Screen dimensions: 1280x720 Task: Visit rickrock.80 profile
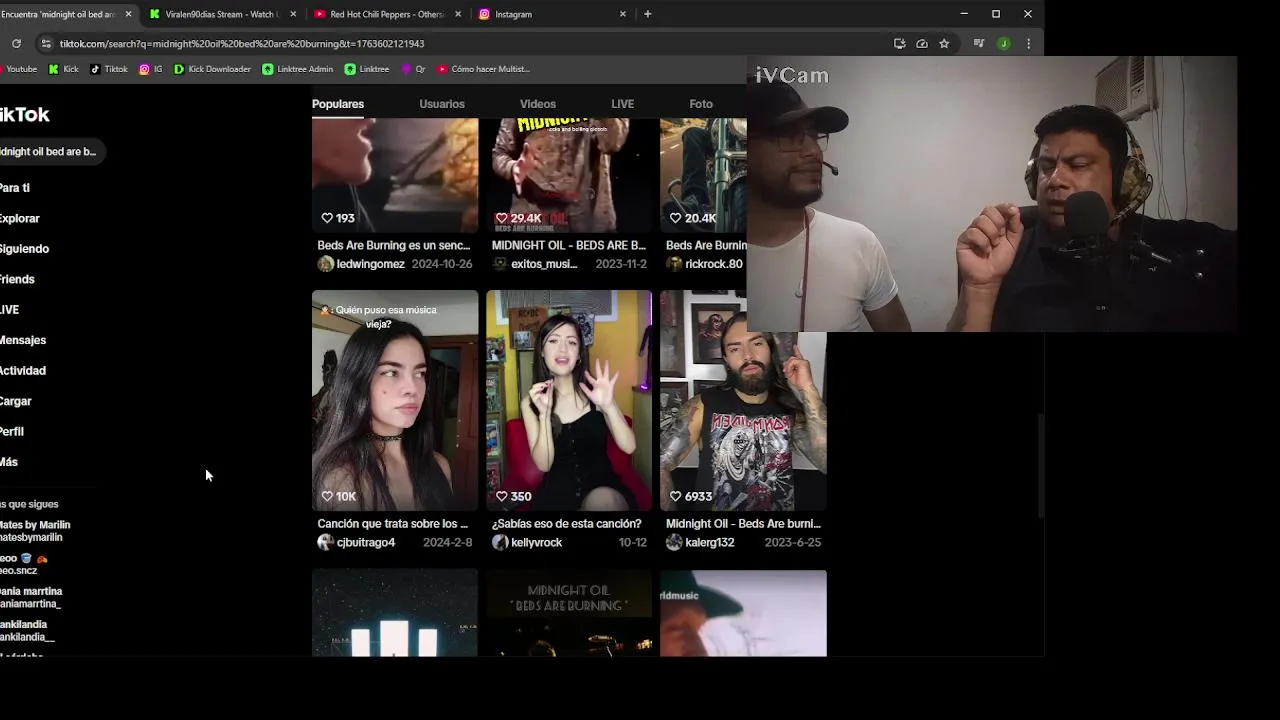[x=714, y=264]
